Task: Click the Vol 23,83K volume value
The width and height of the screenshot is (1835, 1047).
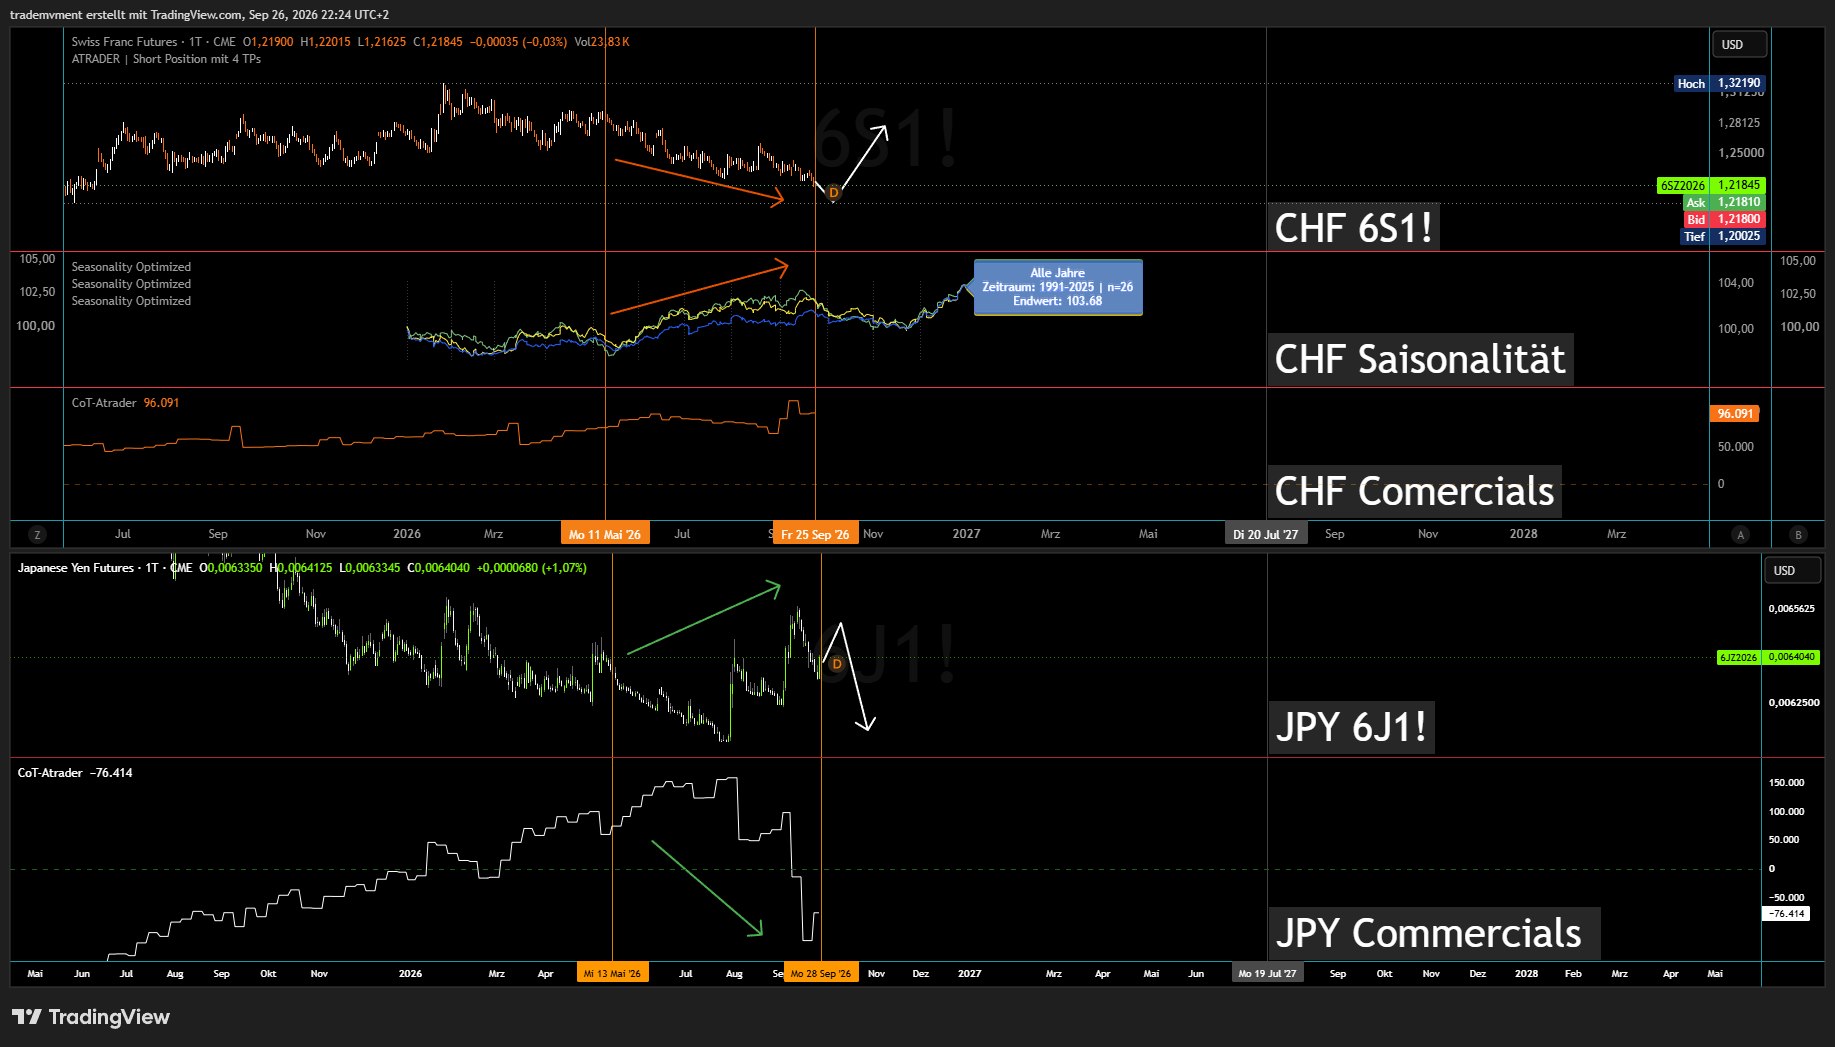Action: [x=602, y=42]
